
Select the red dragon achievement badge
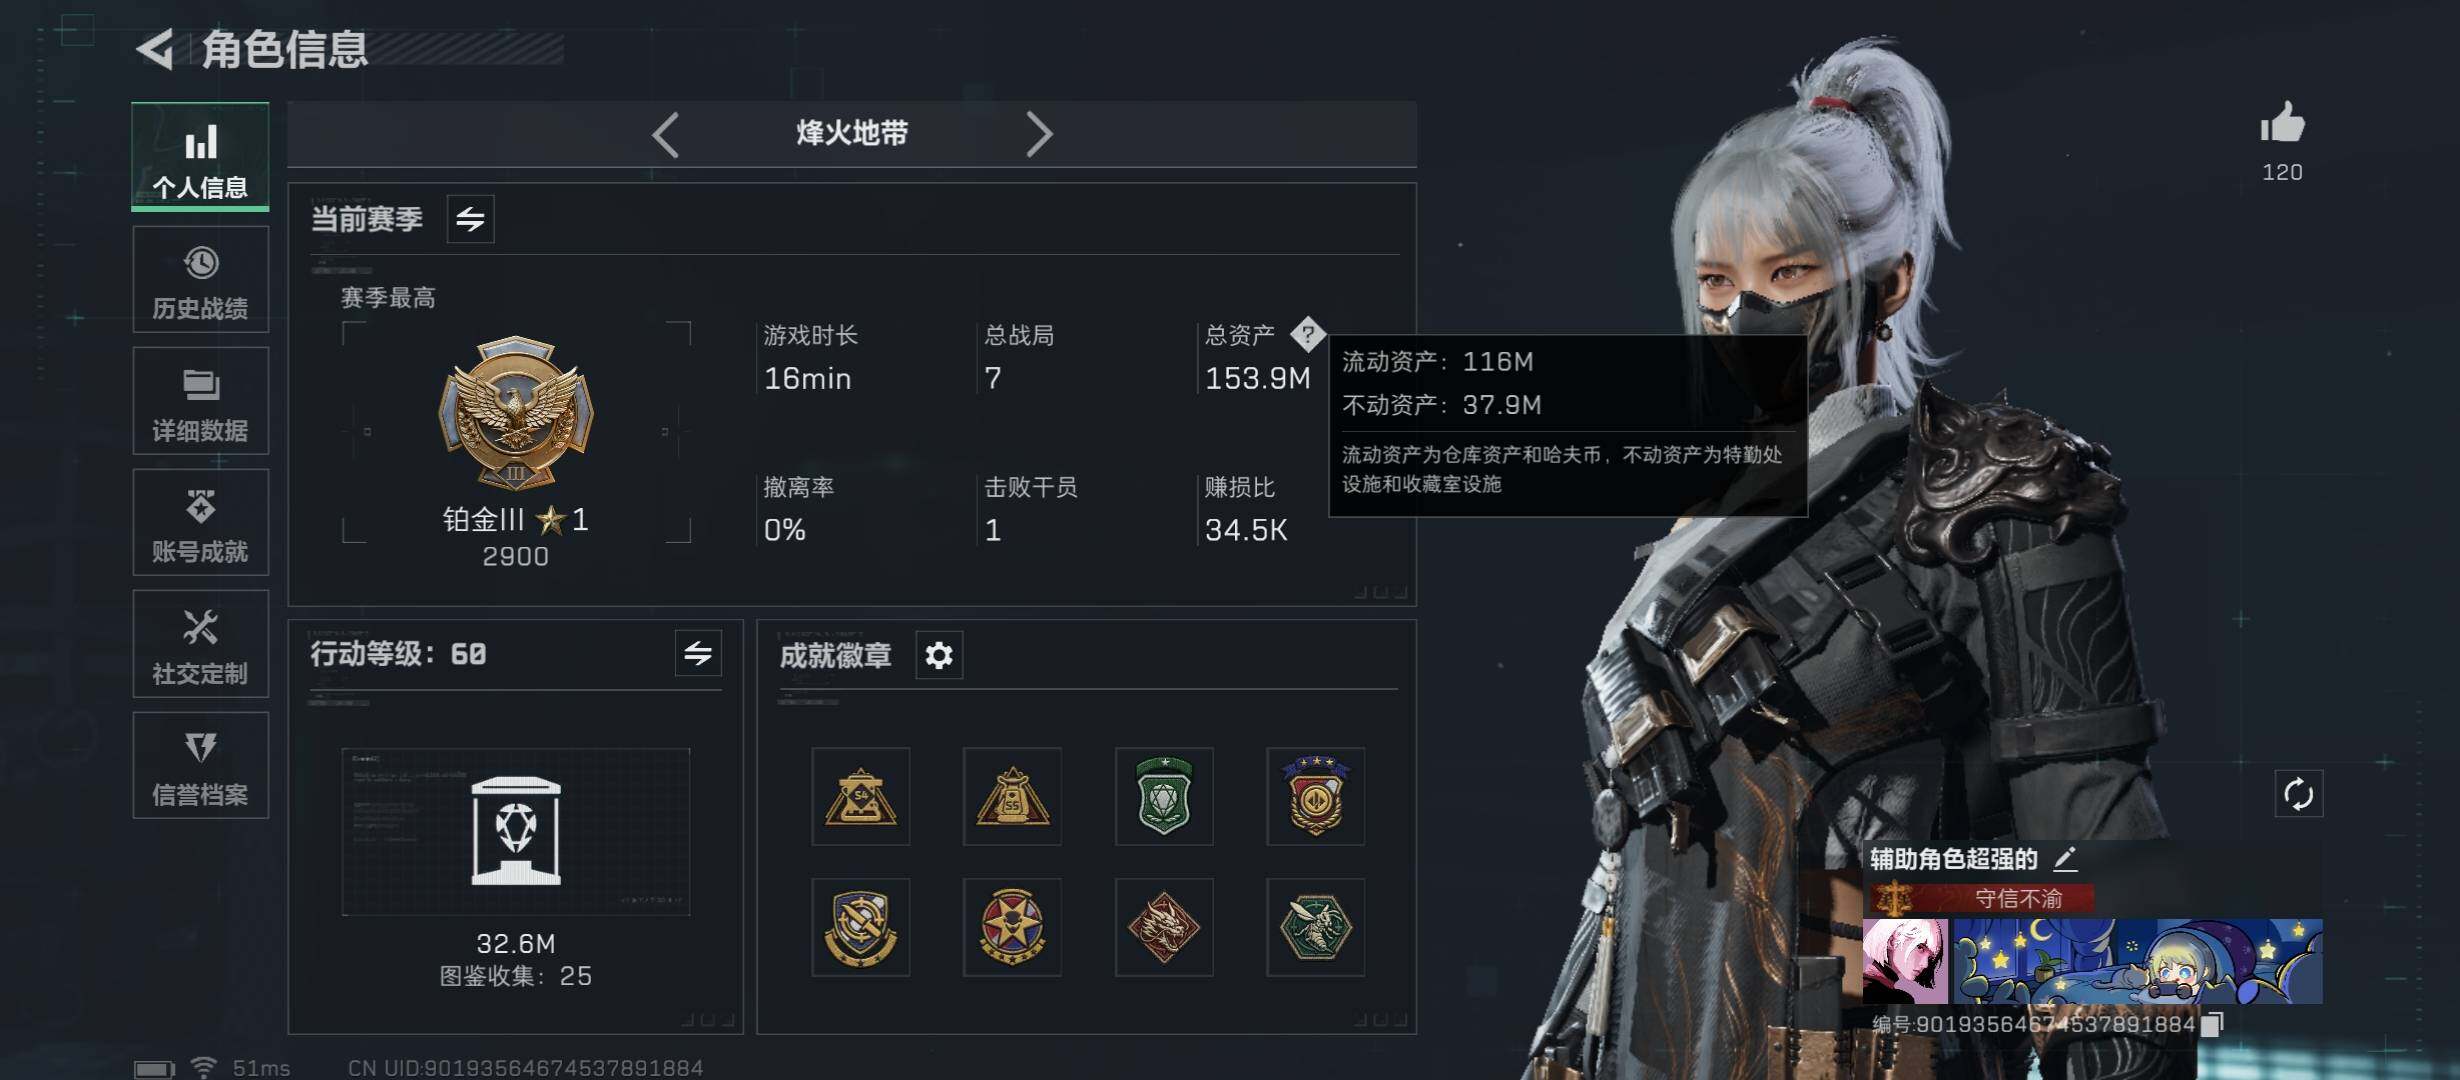[x=1164, y=927]
